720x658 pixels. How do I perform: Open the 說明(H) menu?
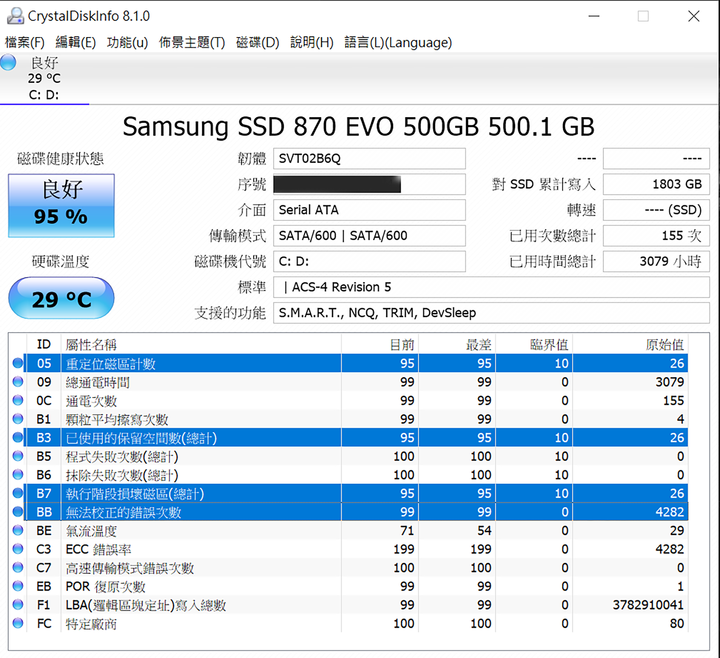pos(312,43)
